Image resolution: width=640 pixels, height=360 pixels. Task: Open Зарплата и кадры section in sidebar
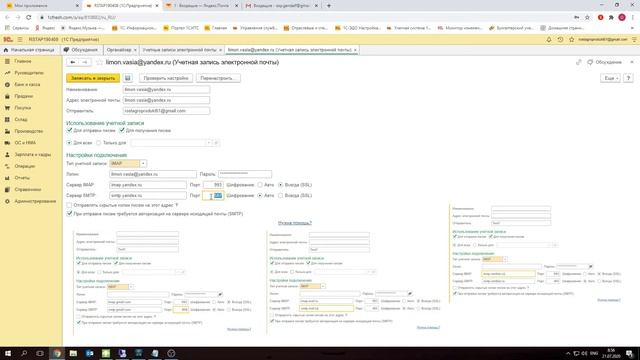point(33,155)
